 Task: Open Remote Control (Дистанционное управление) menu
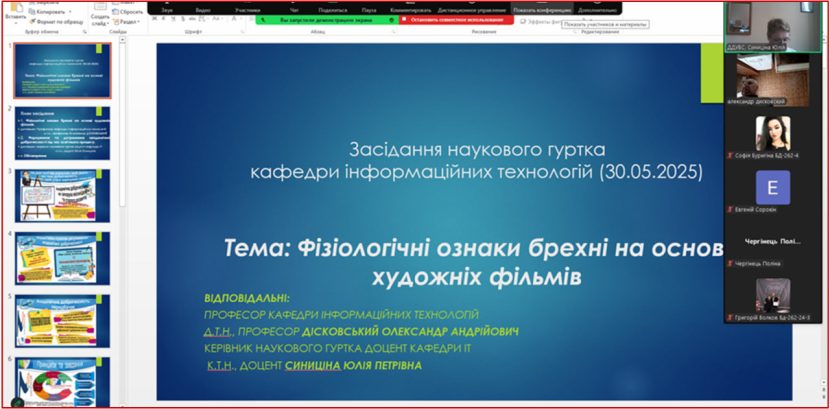(x=471, y=9)
